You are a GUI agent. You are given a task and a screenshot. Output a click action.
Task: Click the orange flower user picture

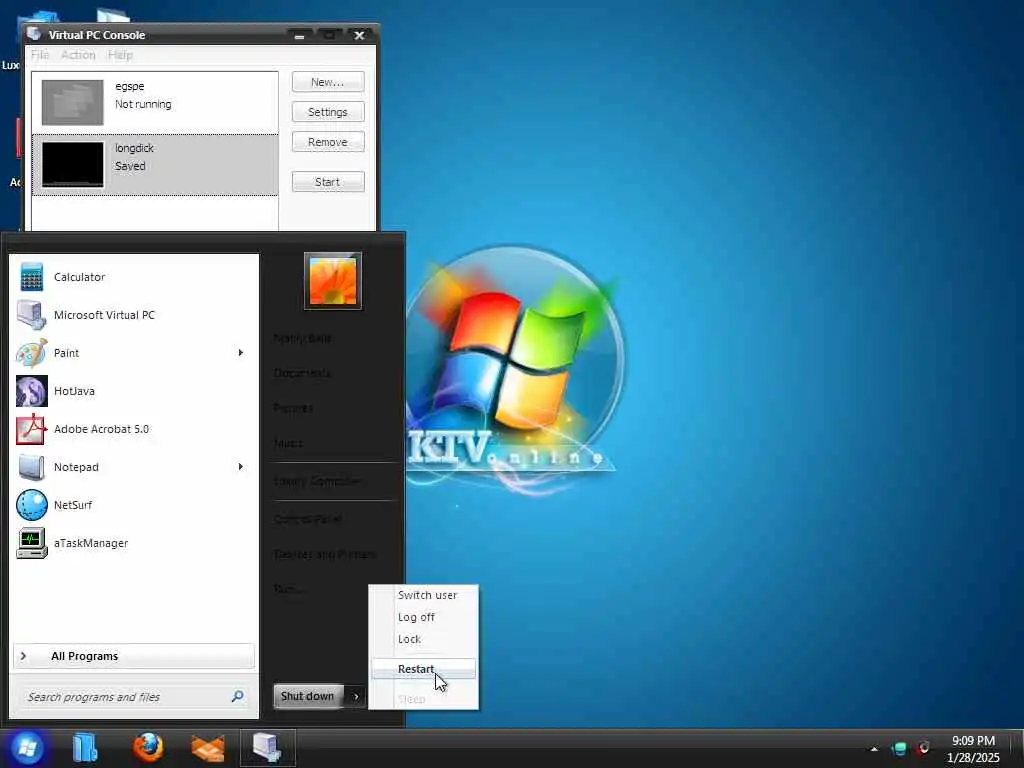(x=333, y=281)
